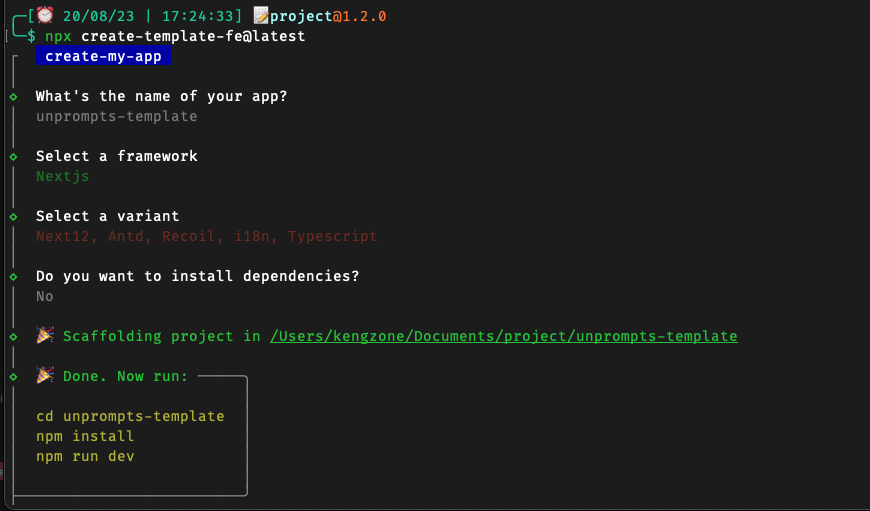The image size is (870, 511).
Task: Click the @1.2.0 version label in prompt
Action: coord(360,16)
